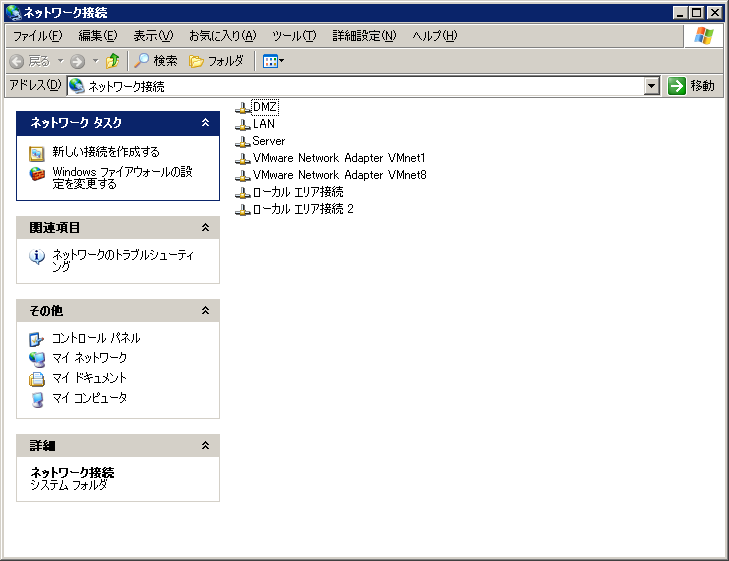Viewport: 729px width, 561px height.
Task: Click VMware Network Adapter VMnet1 icon
Action: click(x=242, y=158)
